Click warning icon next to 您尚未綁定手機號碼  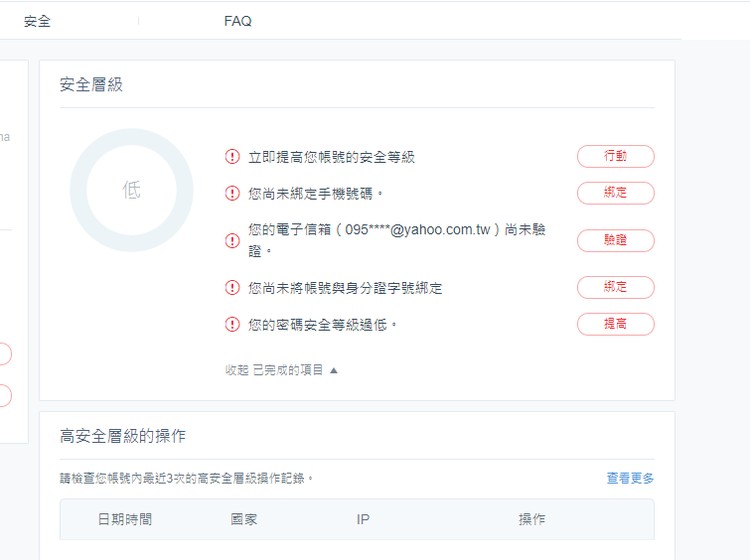coord(232,193)
